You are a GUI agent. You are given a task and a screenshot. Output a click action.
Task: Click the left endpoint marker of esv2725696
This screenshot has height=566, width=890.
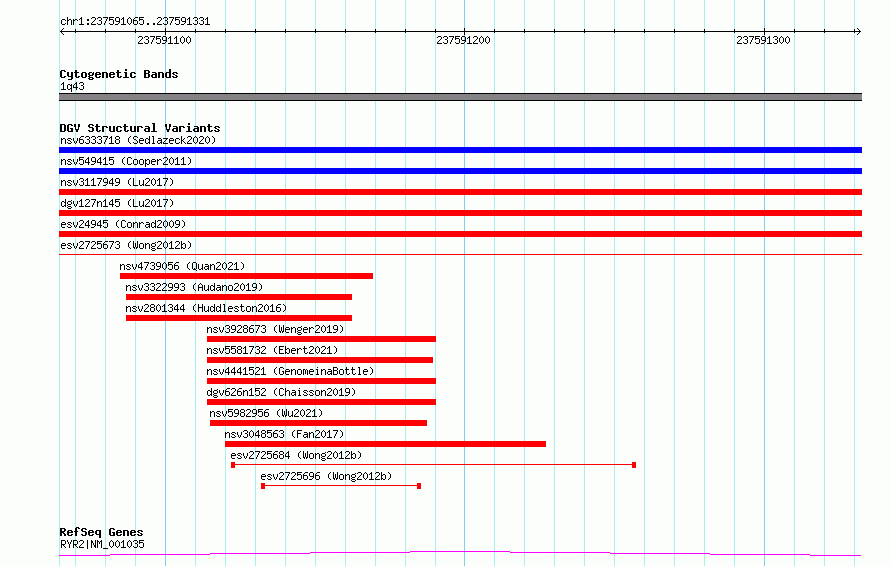pos(263,486)
